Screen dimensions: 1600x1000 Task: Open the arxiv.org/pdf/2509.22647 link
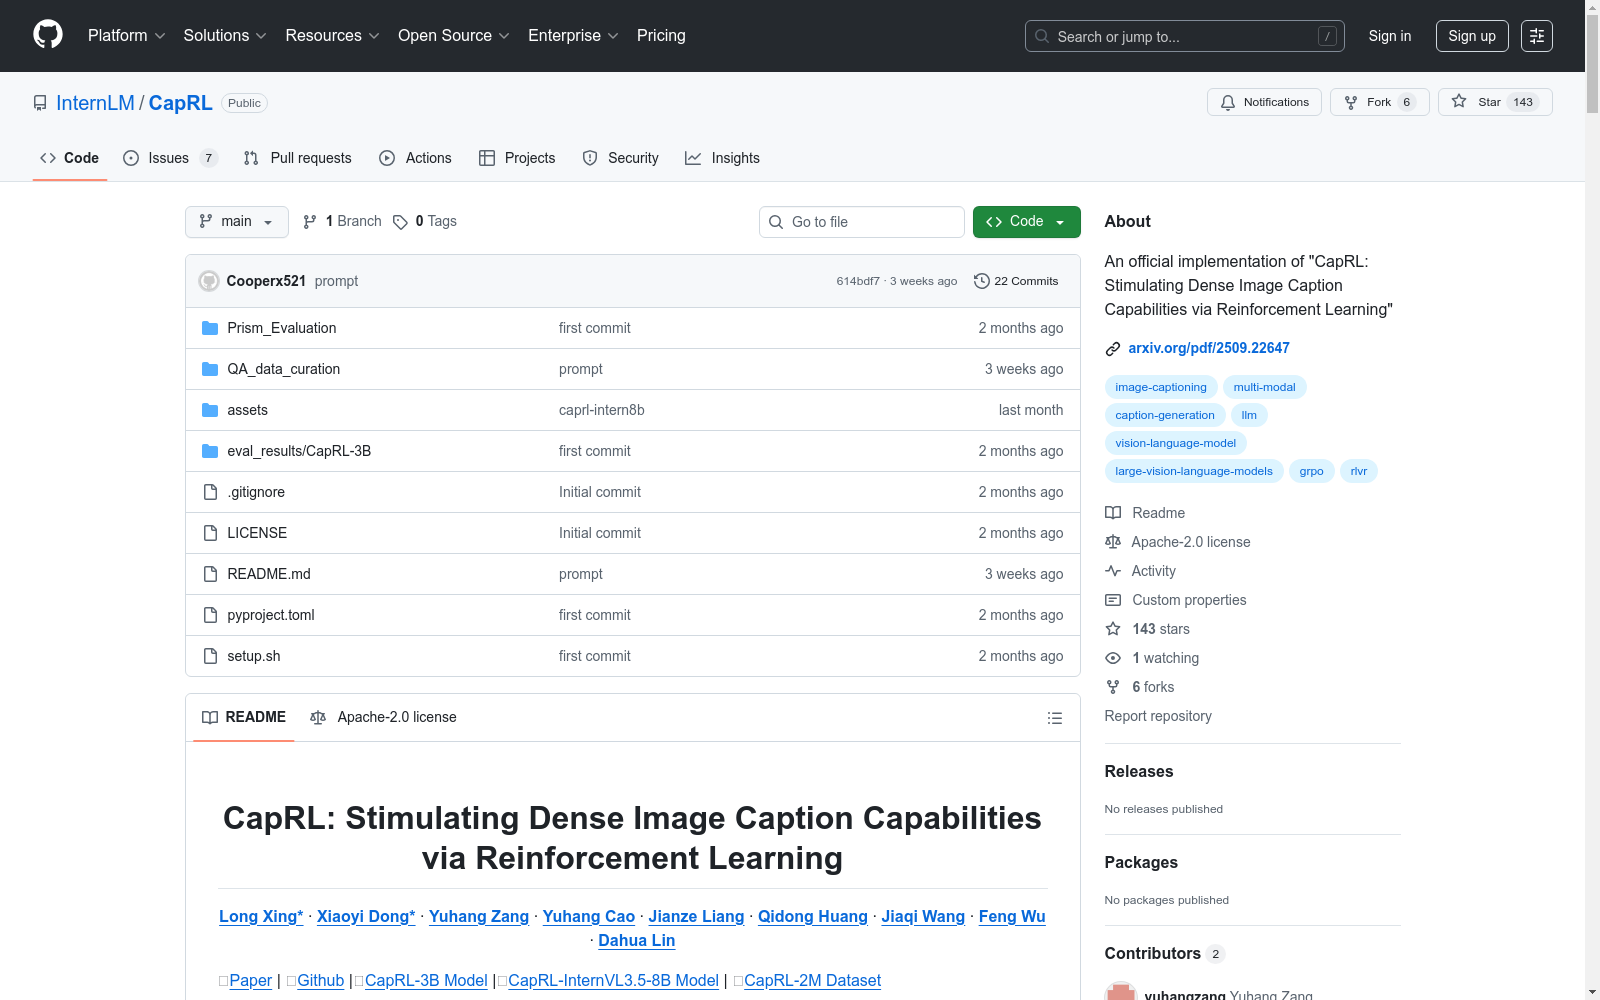pos(1209,348)
